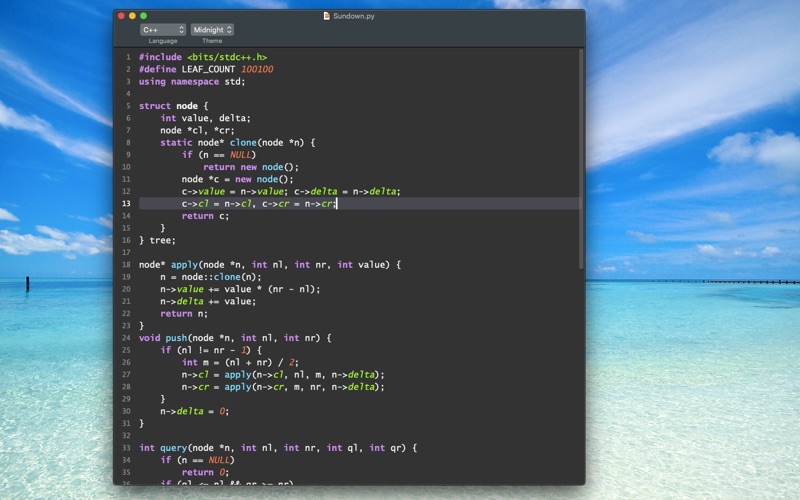Click the yellow minimize window button

pos(133,16)
